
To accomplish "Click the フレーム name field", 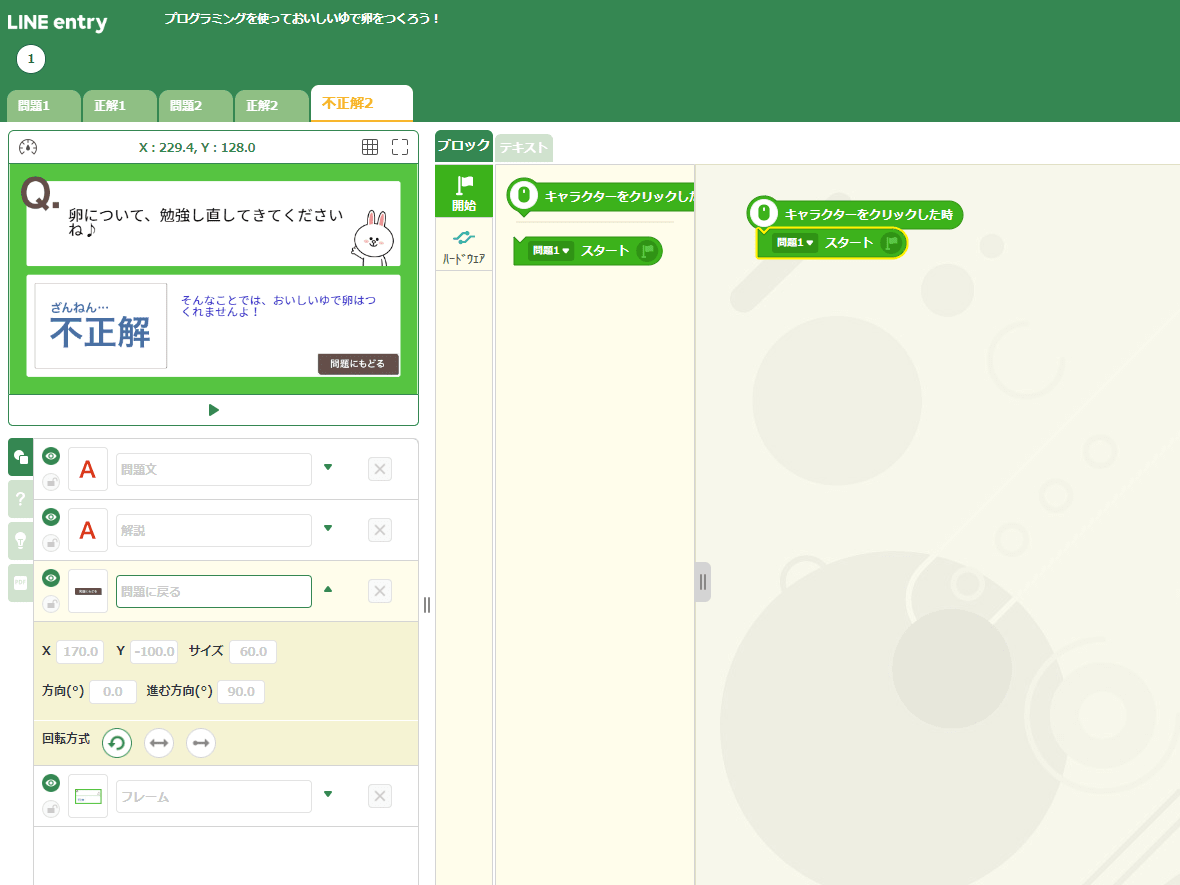I will click(x=214, y=796).
